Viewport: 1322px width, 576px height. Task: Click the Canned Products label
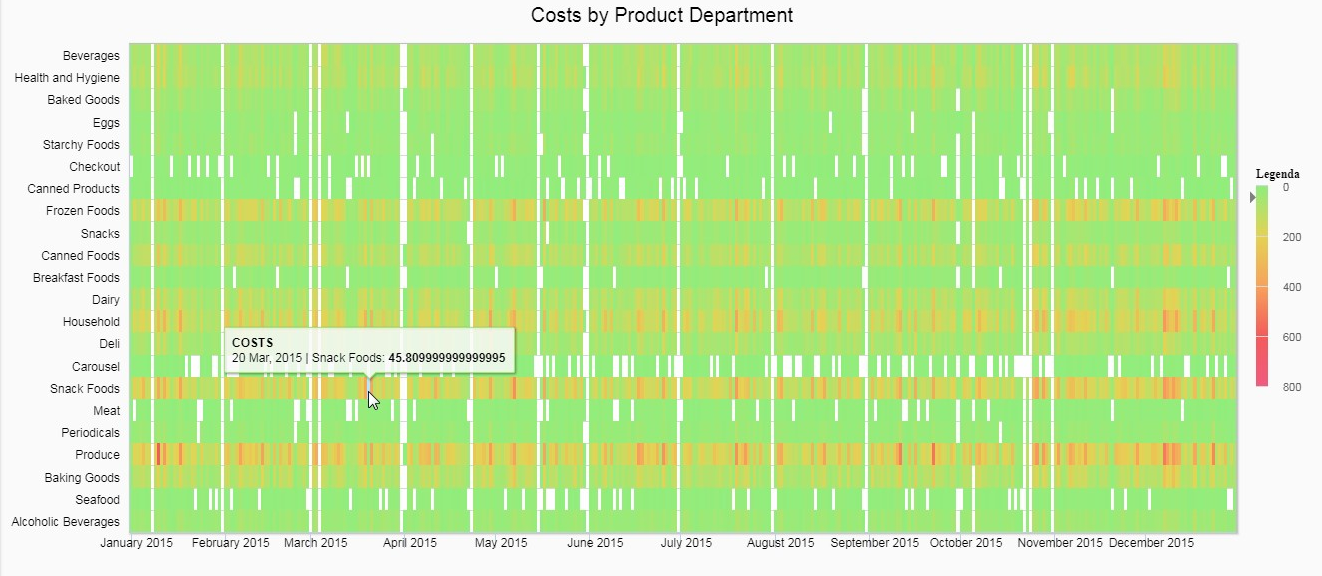(73, 189)
